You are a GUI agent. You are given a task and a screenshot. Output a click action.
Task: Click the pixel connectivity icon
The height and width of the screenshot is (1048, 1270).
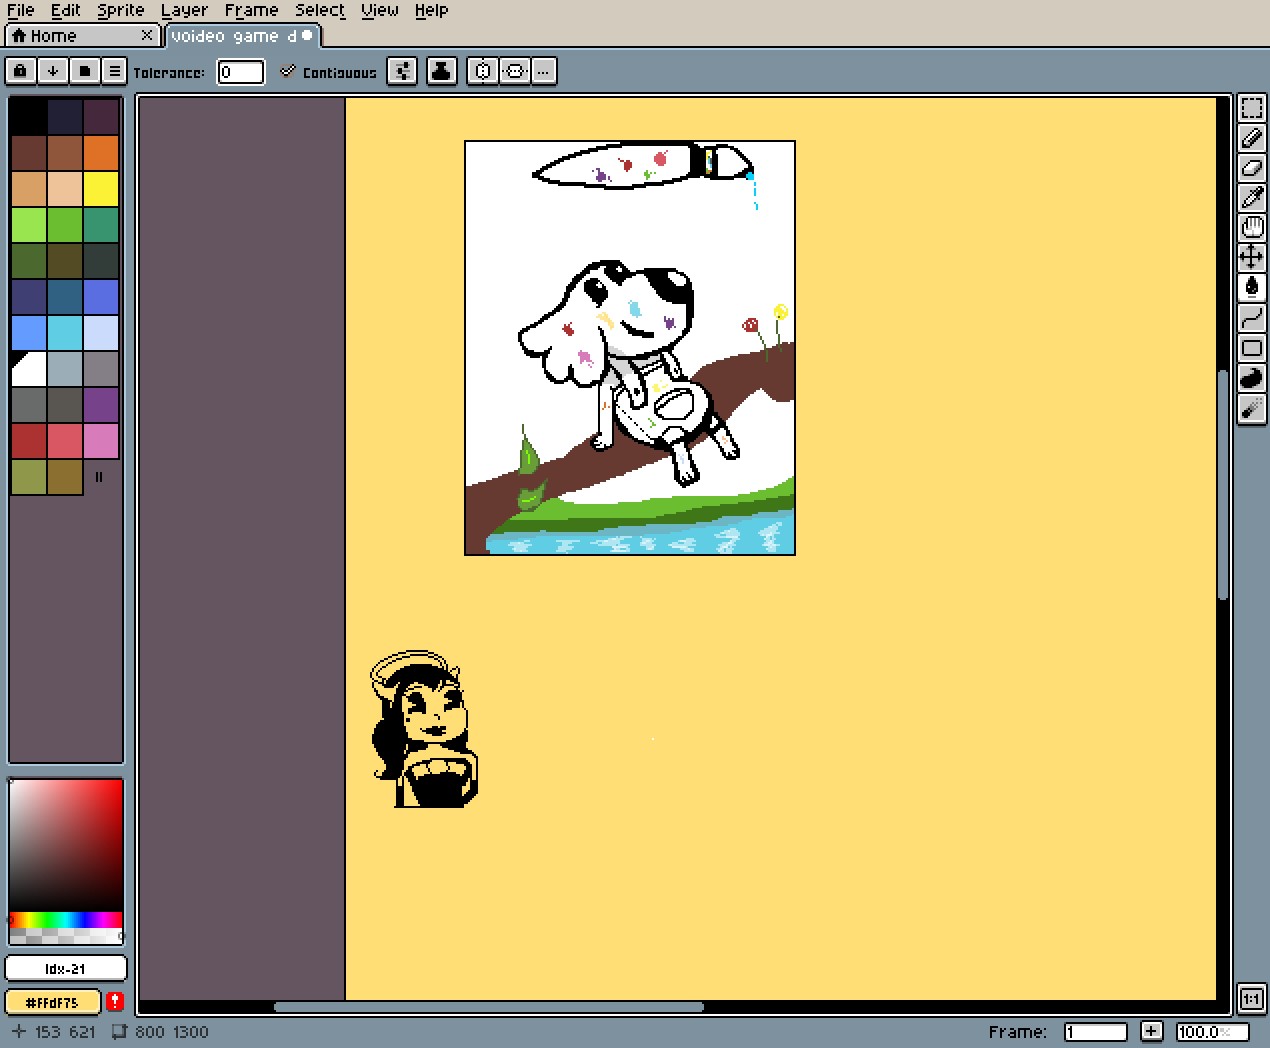402,71
